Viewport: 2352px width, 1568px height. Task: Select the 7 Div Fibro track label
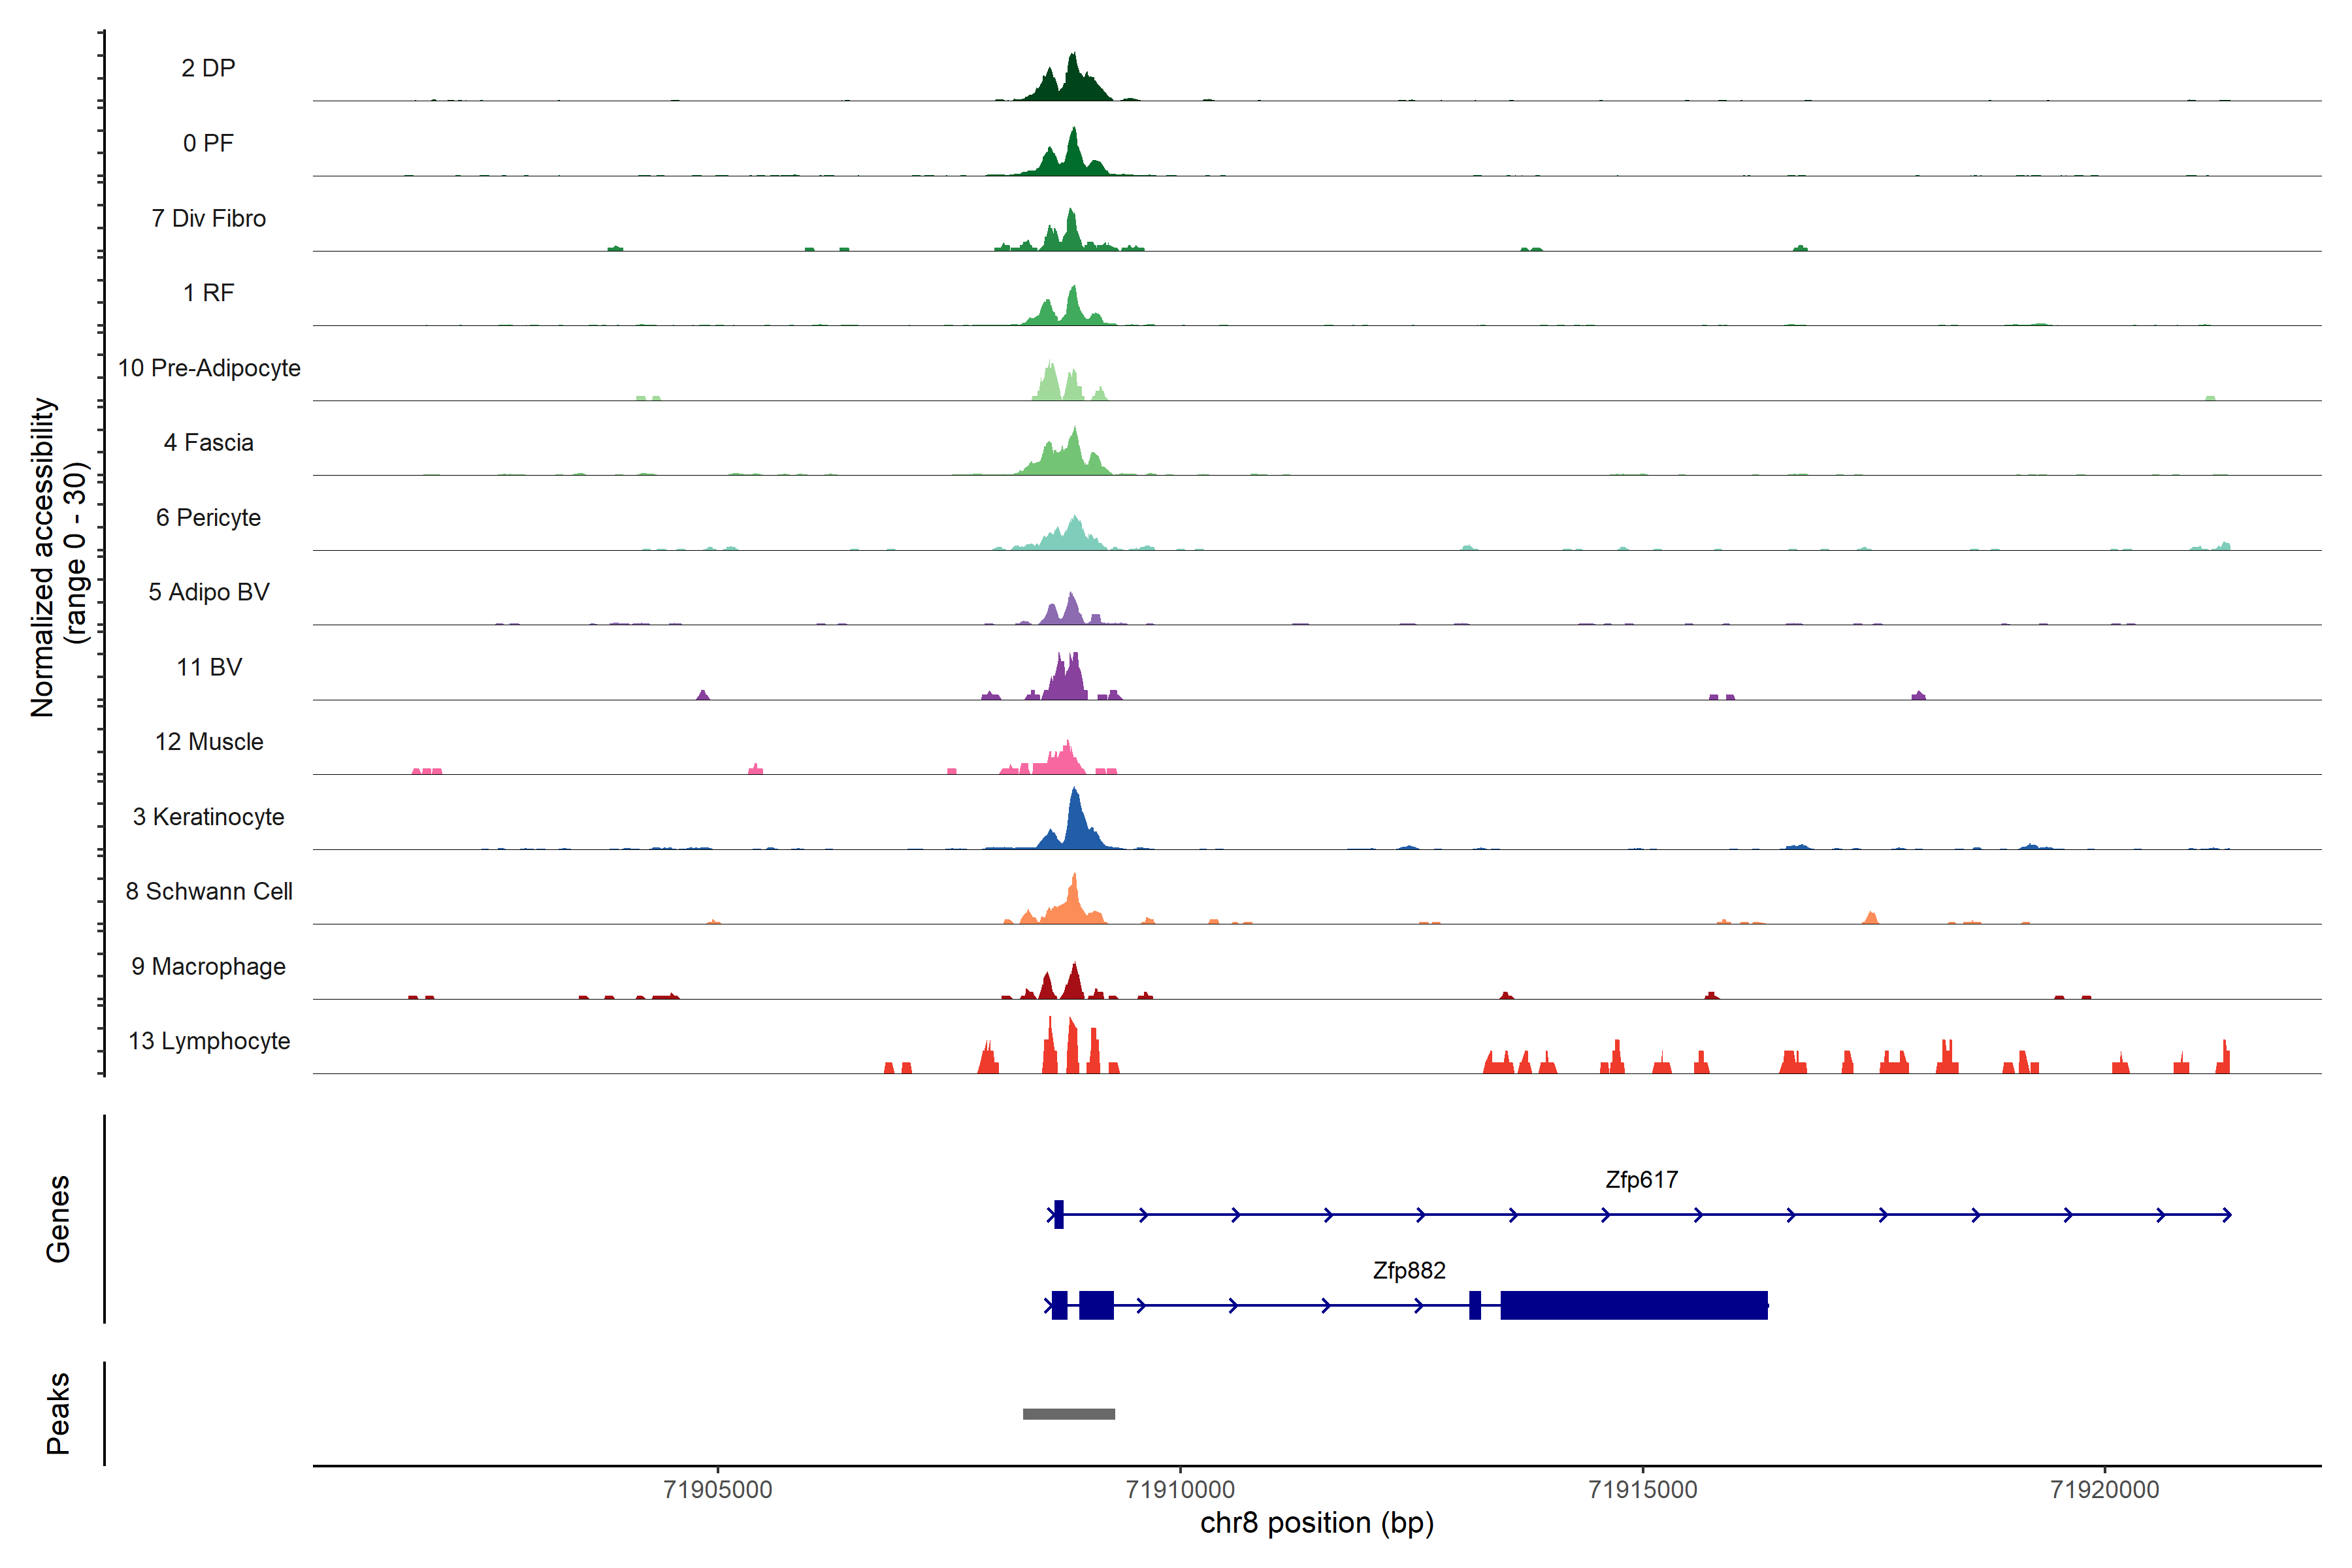pos(208,218)
